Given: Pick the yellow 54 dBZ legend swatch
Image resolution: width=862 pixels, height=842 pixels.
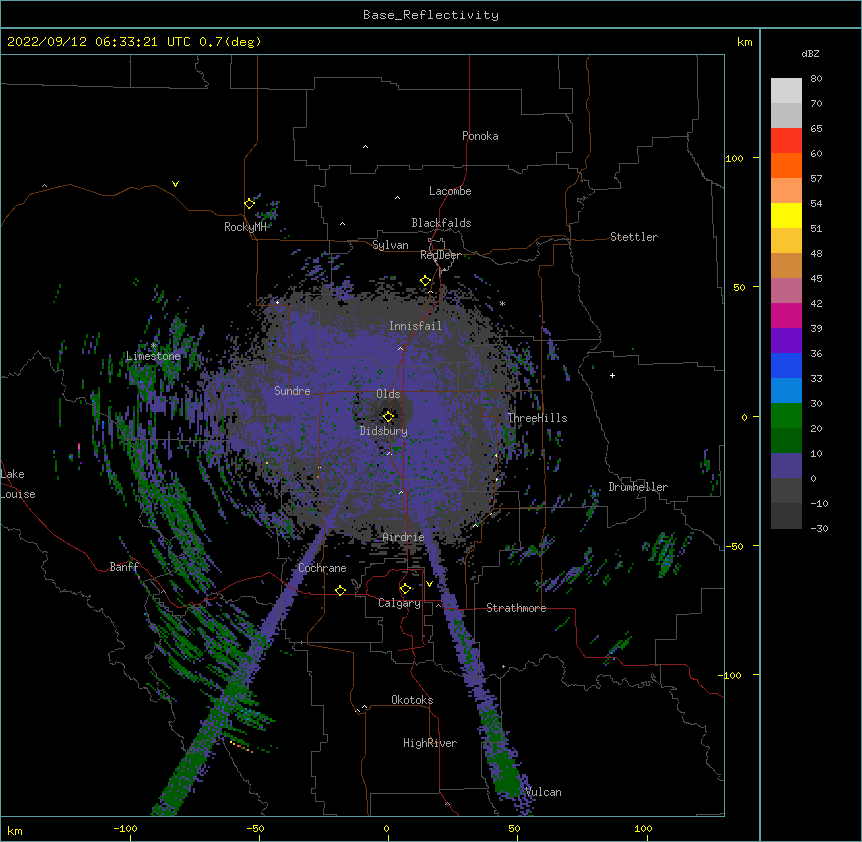Looking at the screenshot, I should [786, 215].
